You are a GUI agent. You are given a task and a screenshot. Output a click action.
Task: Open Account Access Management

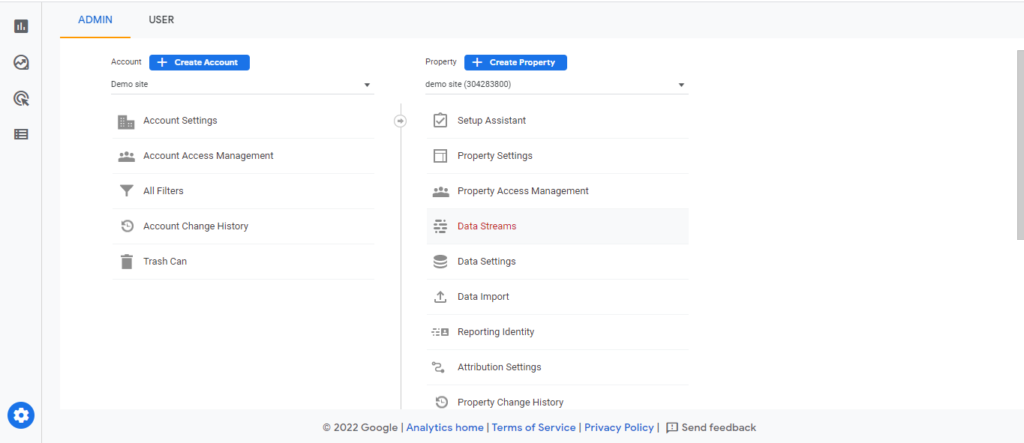click(208, 156)
